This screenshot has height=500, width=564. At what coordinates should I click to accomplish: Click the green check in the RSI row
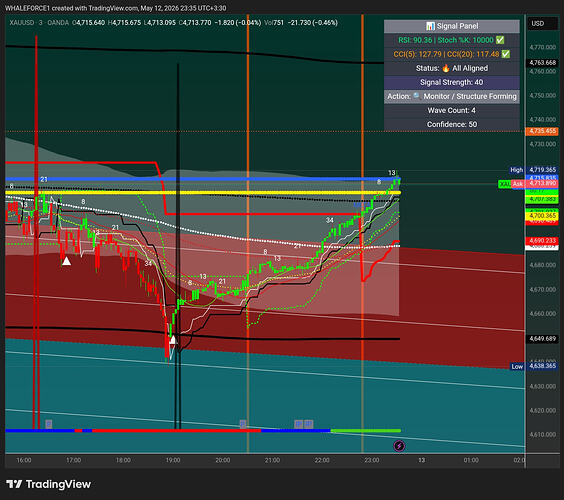point(500,40)
